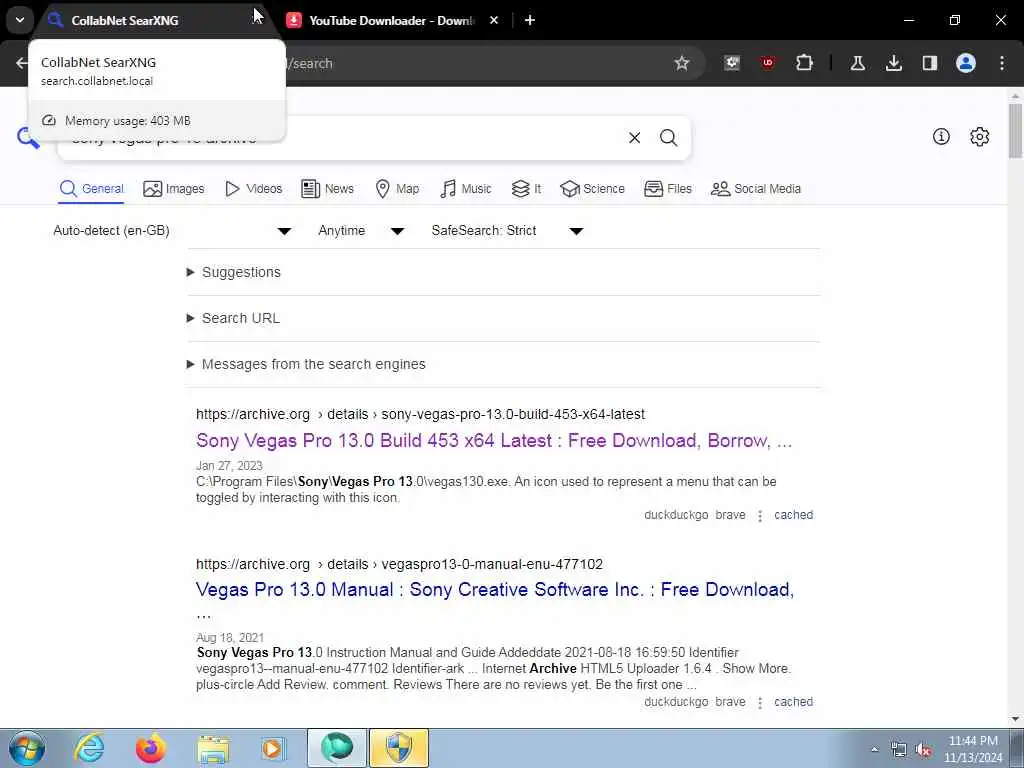
Task: Launch Firefox from taskbar
Action: click(151, 748)
